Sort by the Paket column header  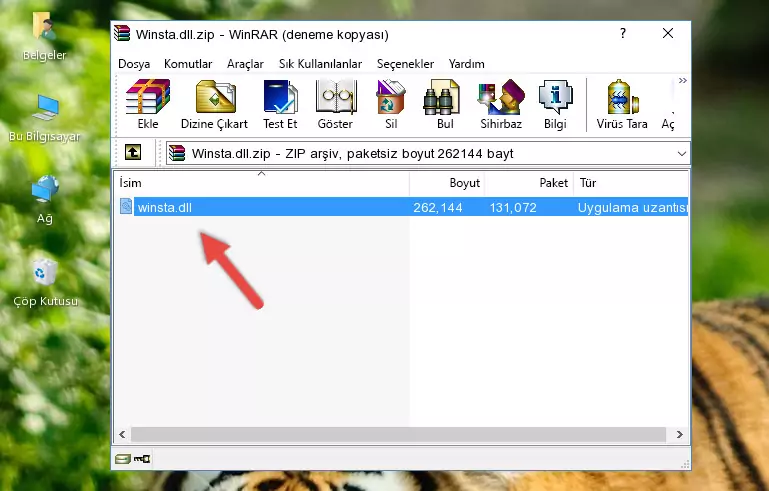click(x=529, y=183)
